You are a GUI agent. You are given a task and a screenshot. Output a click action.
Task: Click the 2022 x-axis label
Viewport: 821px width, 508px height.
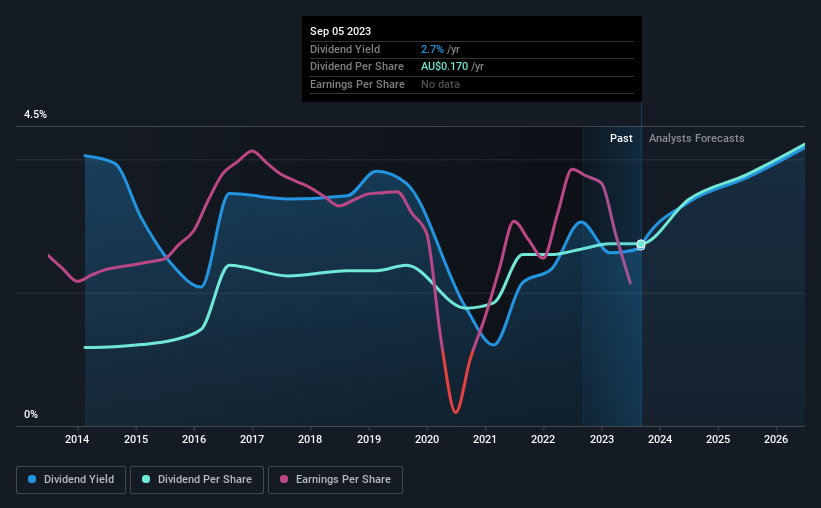[x=543, y=439]
